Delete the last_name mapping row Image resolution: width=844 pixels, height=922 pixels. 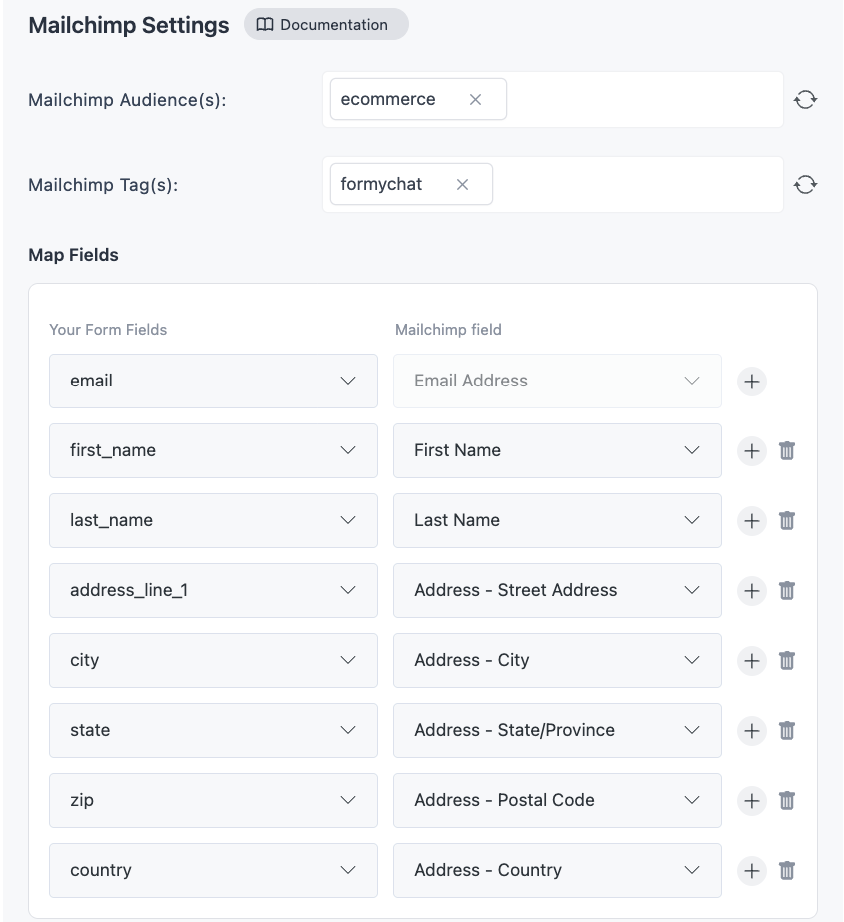pyautogui.click(x=787, y=521)
